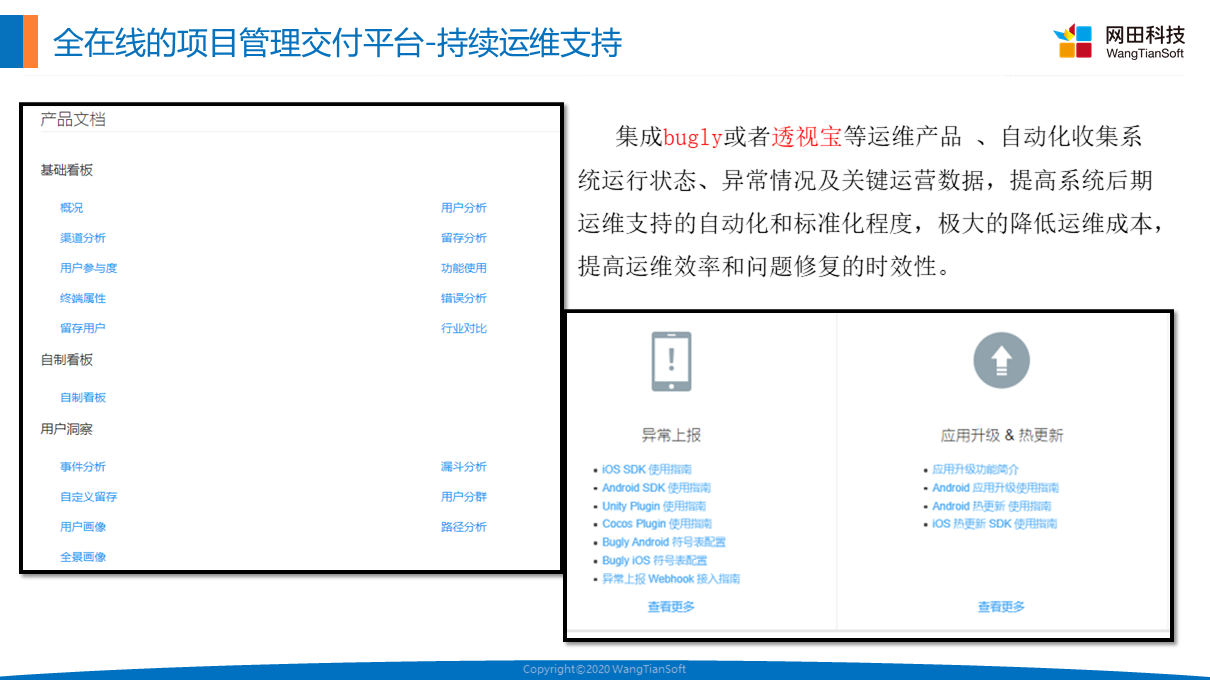Select the 用户参与度 link
This screenshot has width=1210, height=680.
[x=89, y=268]
